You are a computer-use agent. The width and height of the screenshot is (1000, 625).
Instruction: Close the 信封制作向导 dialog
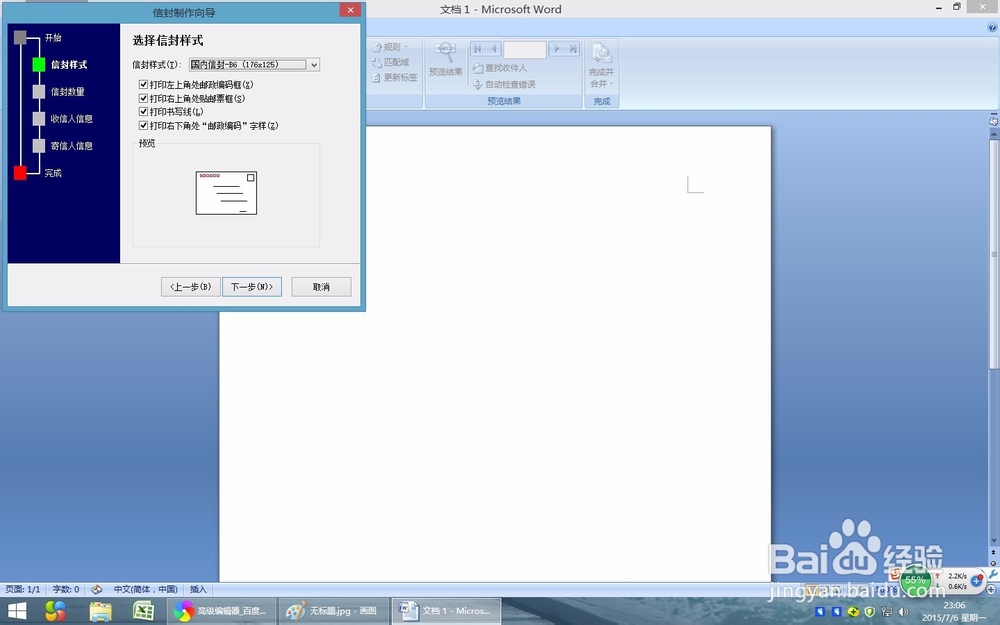[350, 10]
